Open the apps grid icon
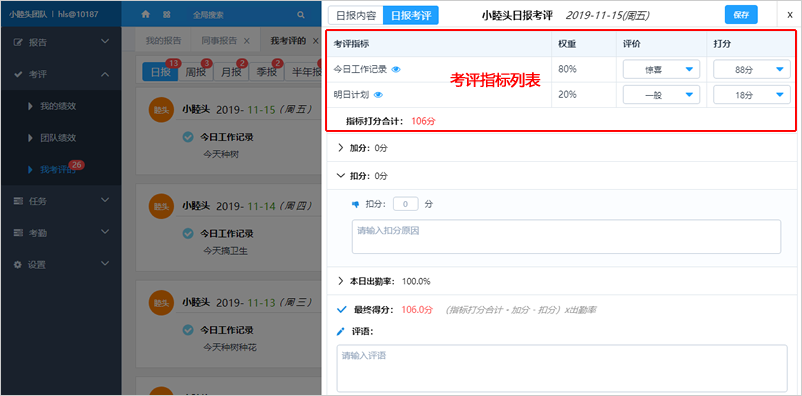This screenshot has height=396, width=802. tap(167, 15)
